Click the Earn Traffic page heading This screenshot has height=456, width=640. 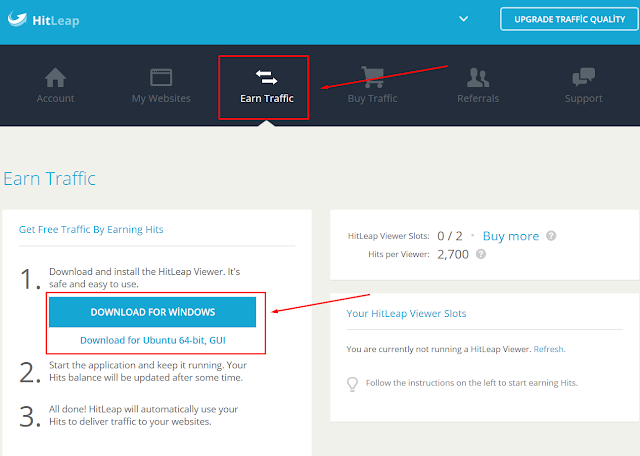point(49,178)
